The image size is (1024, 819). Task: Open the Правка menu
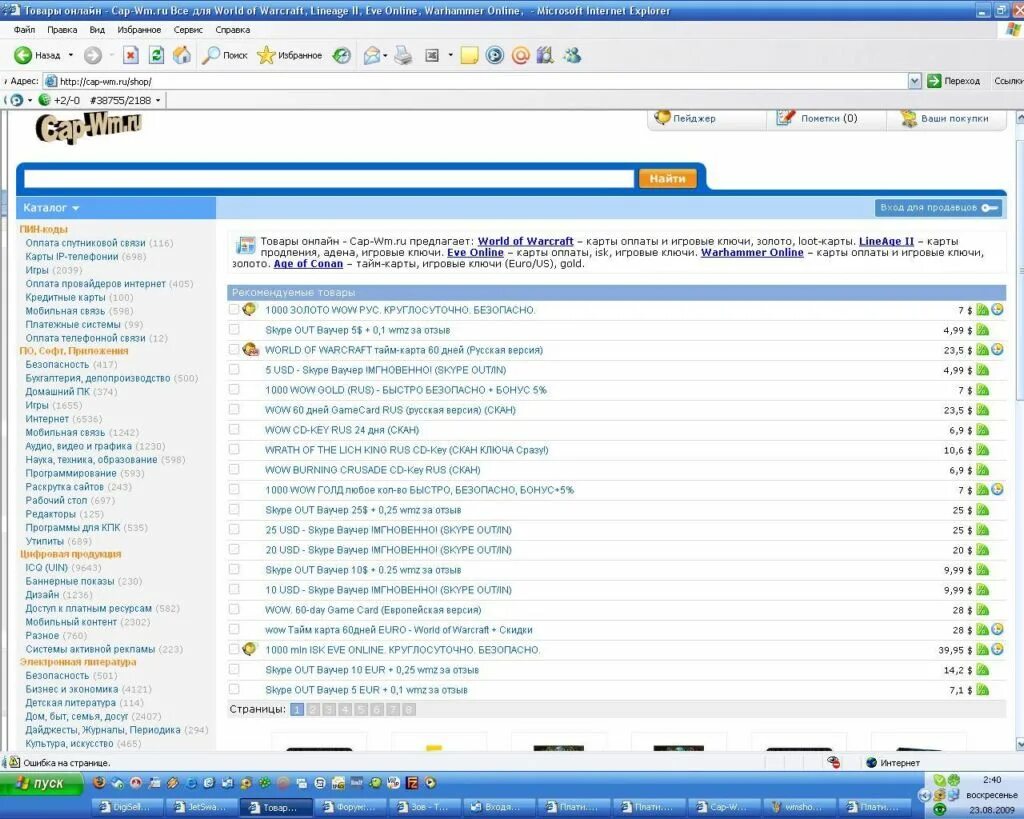point(62,29)
